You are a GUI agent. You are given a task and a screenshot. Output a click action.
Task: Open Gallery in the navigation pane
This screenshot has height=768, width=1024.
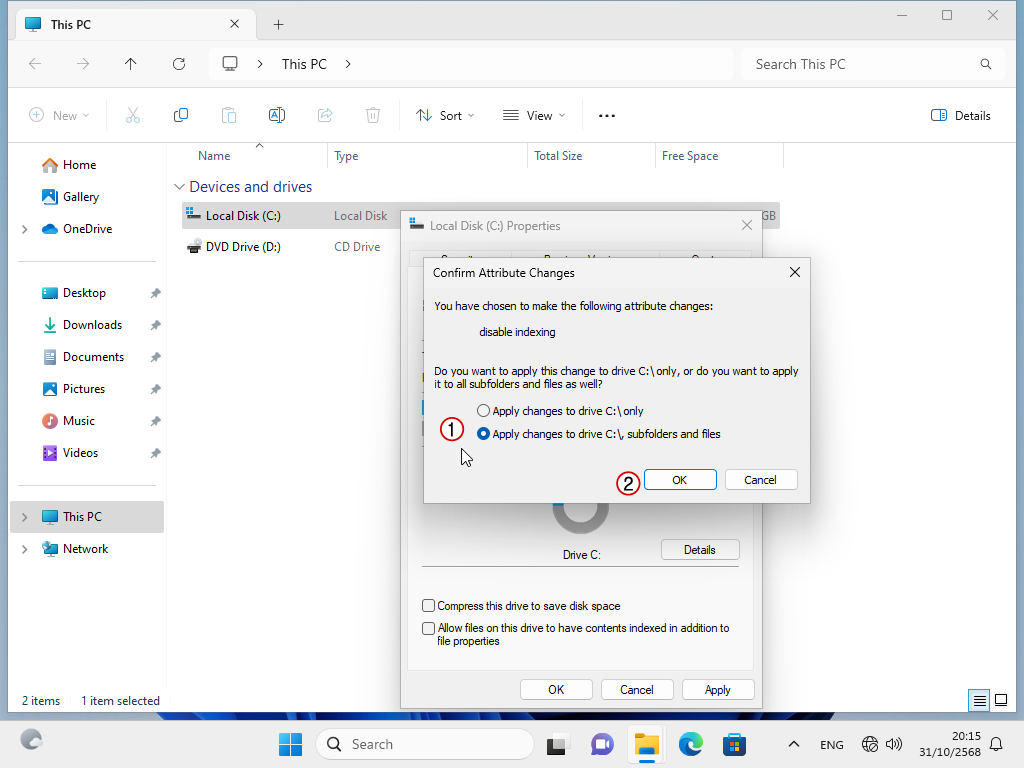point(81,197)
